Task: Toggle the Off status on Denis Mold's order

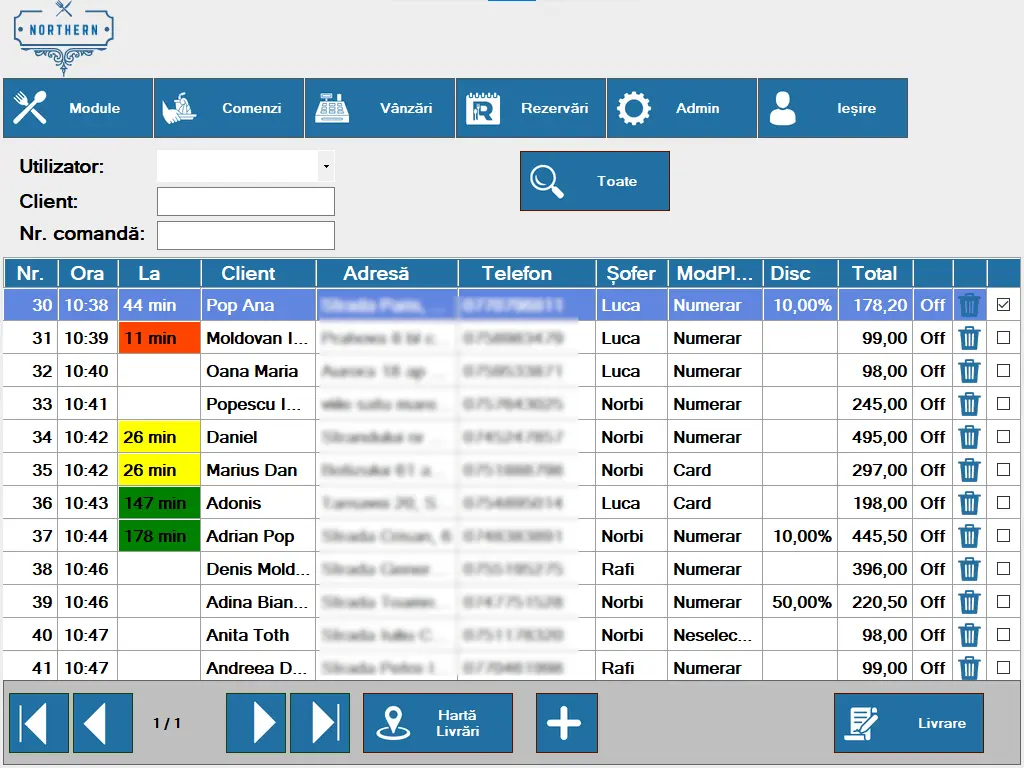Action: (x=932, y=569)
